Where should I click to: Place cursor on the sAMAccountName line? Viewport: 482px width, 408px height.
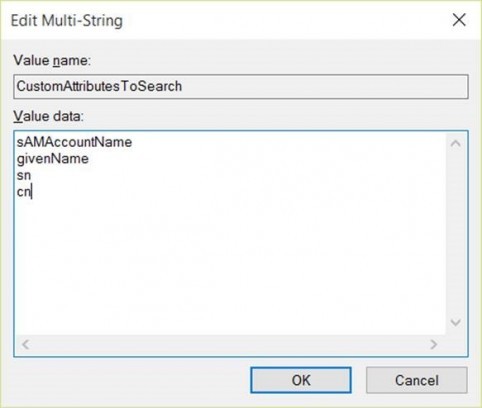click(74, 142)
